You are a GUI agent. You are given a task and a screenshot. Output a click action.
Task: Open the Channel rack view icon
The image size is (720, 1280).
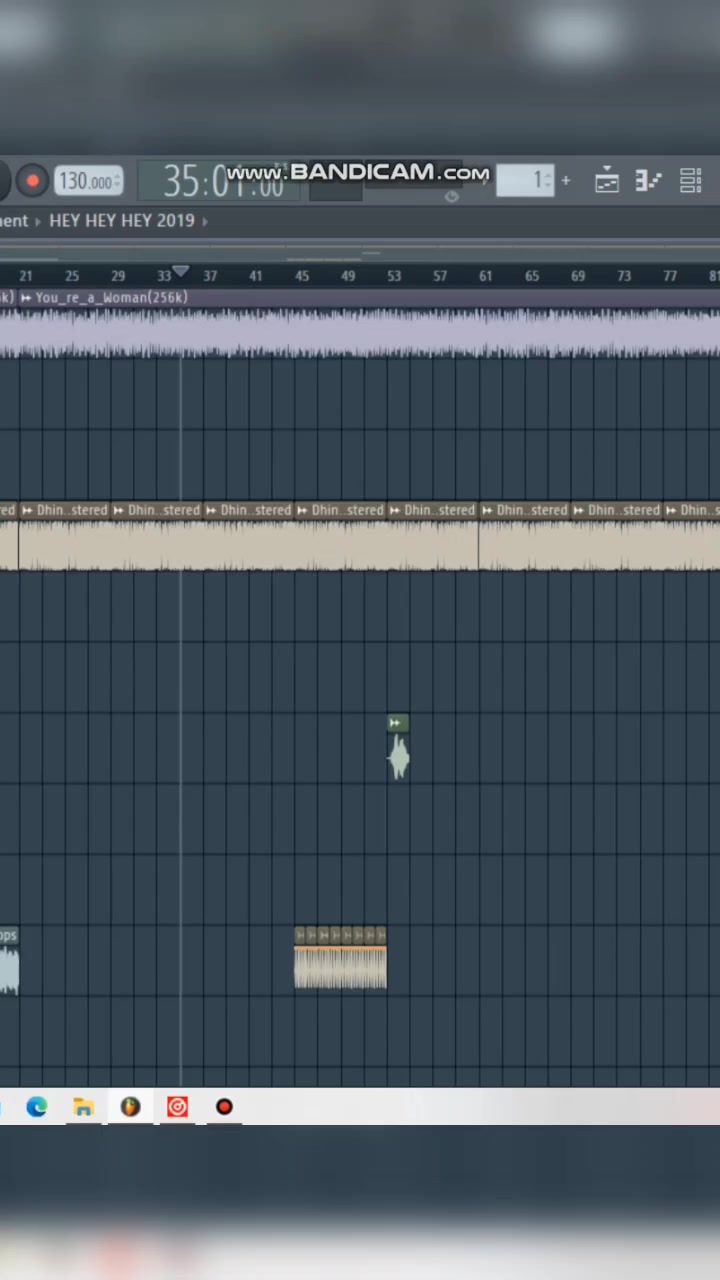point(690,181)
